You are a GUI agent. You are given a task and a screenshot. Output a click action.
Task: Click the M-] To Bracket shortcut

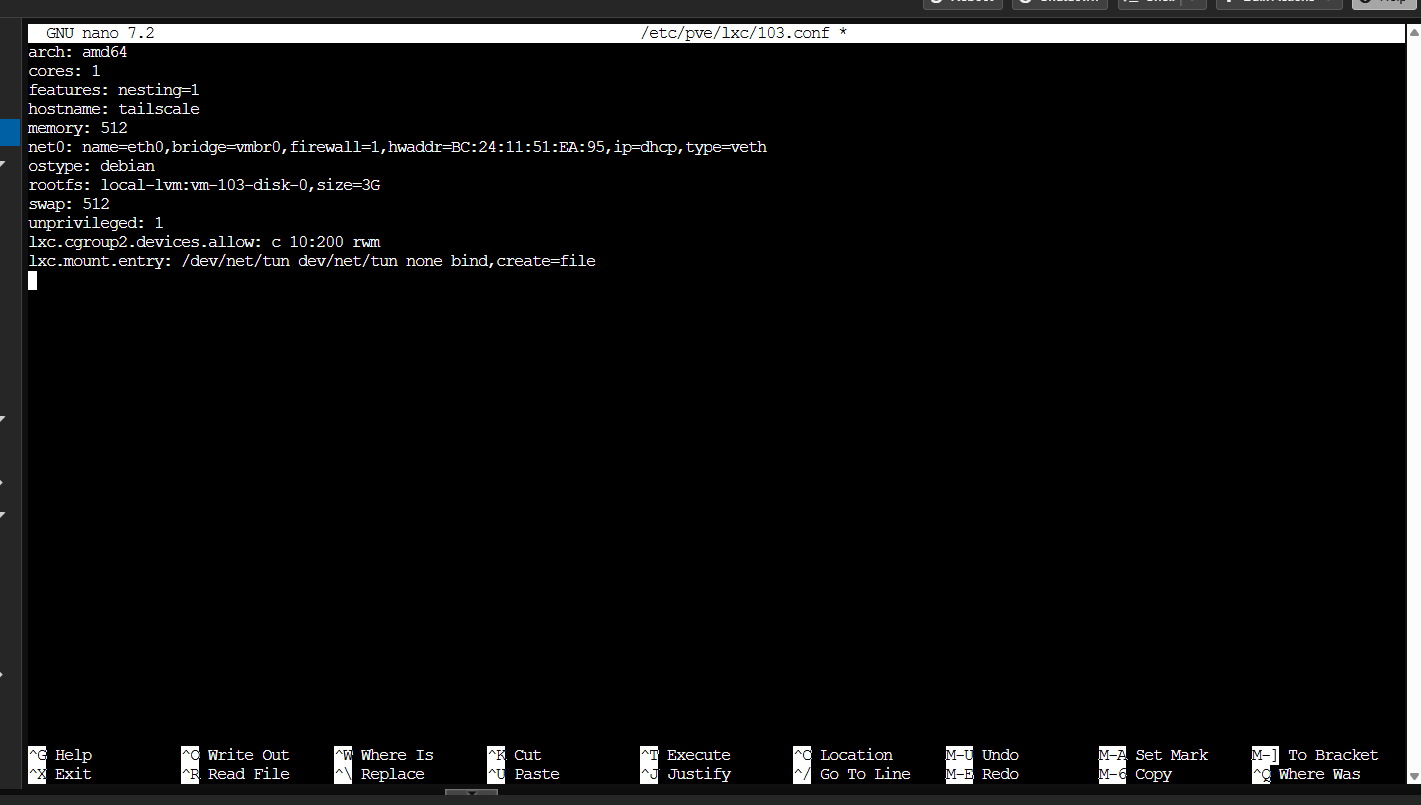[1315, 755]
